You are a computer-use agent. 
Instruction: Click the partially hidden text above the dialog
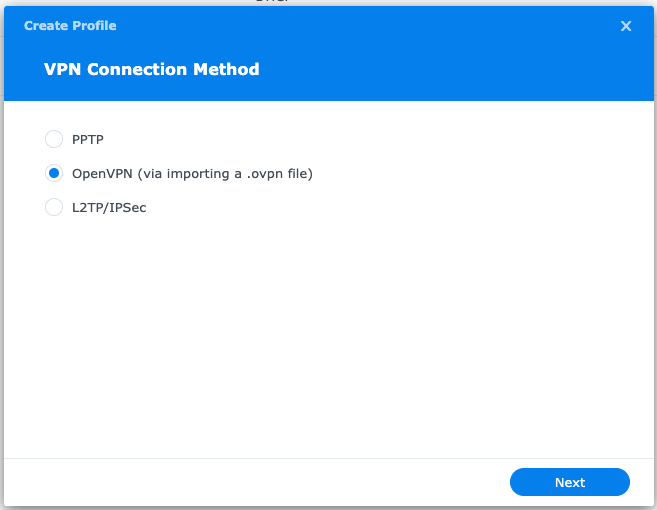pyautogui.click(x=270, y=3)
